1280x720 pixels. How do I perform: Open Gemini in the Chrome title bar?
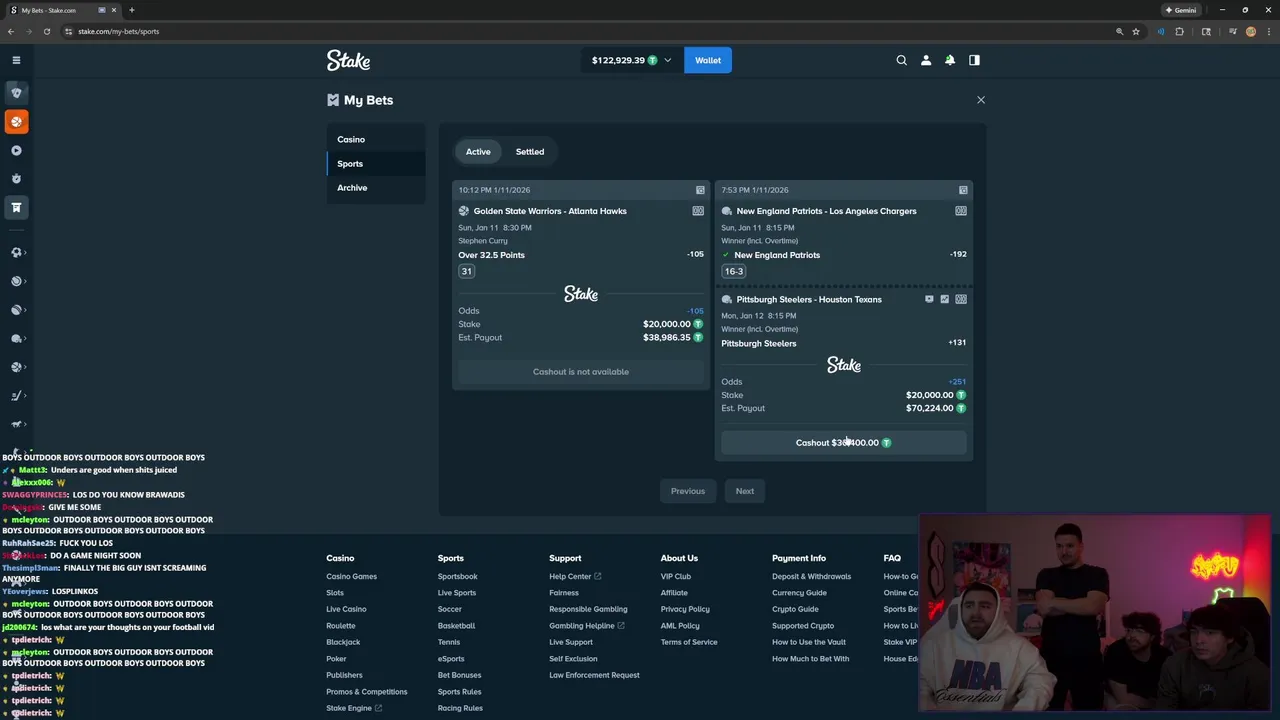1181,10
